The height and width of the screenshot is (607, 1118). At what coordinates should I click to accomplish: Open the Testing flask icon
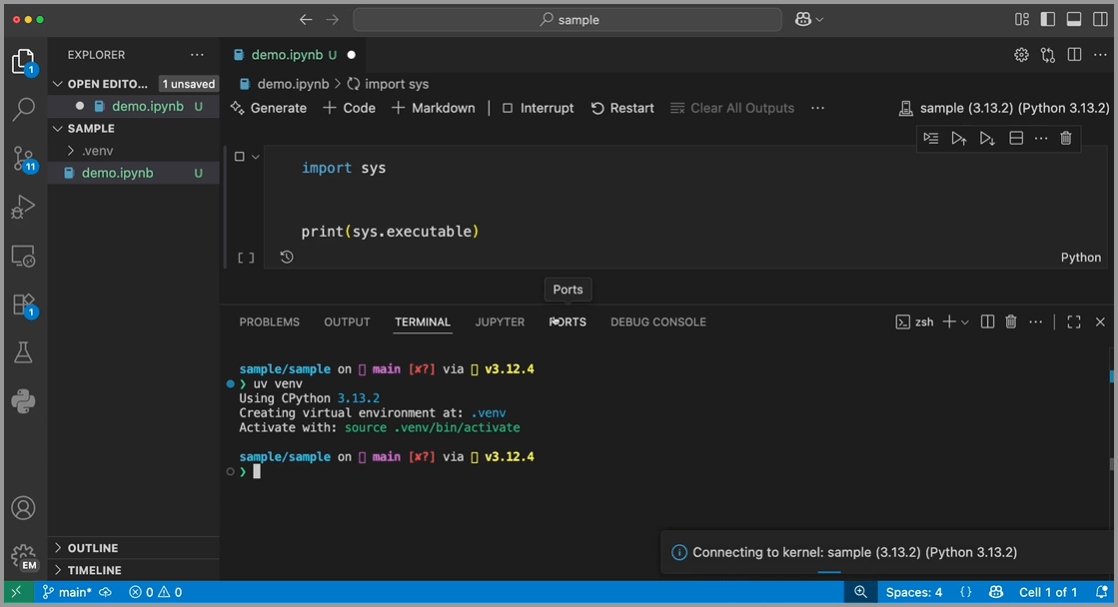(23, 353)
